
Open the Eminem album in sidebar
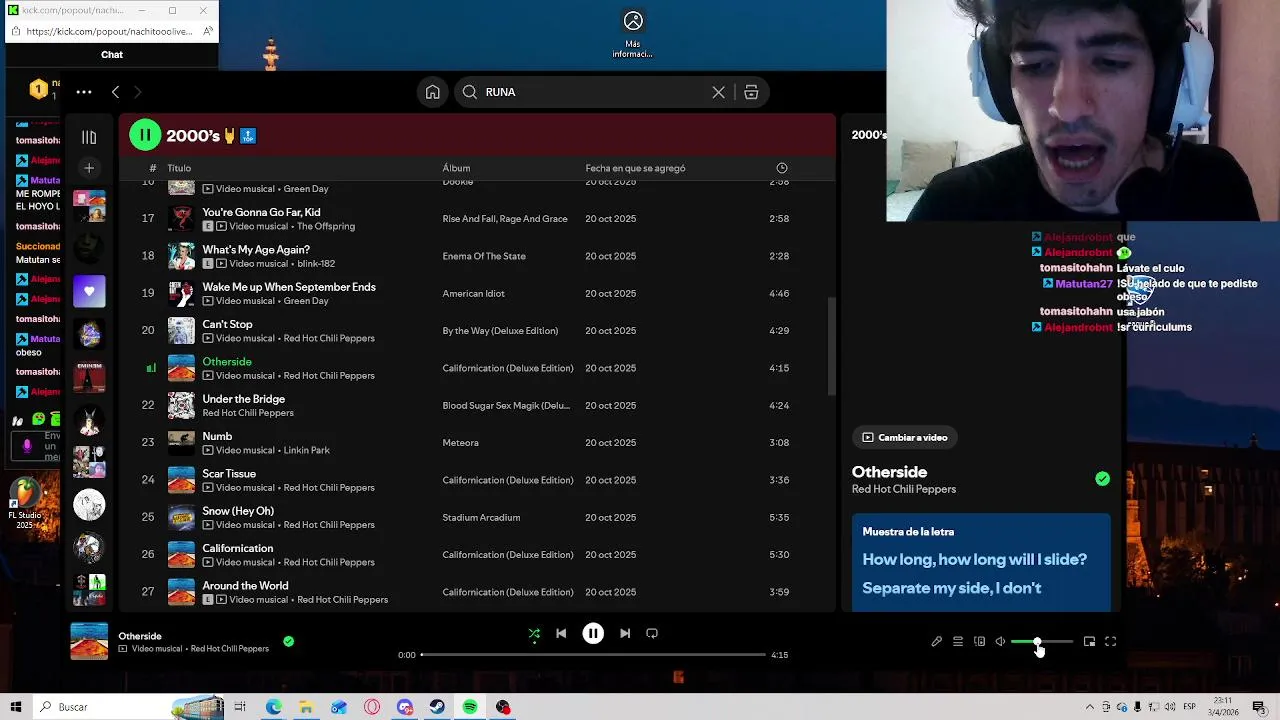(x=89, y=376)
